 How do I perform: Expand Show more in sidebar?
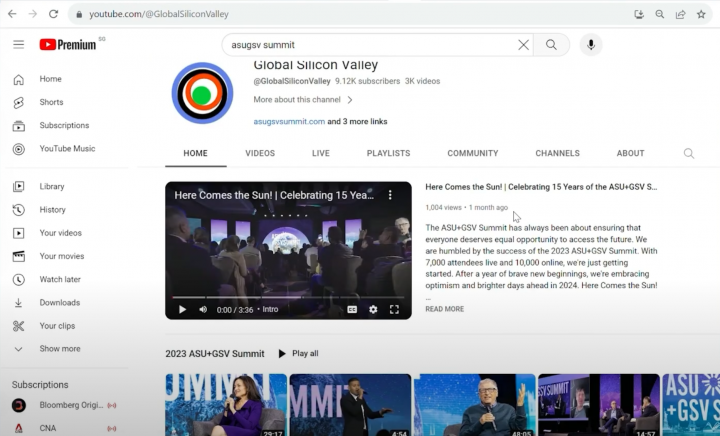point(59,349)
